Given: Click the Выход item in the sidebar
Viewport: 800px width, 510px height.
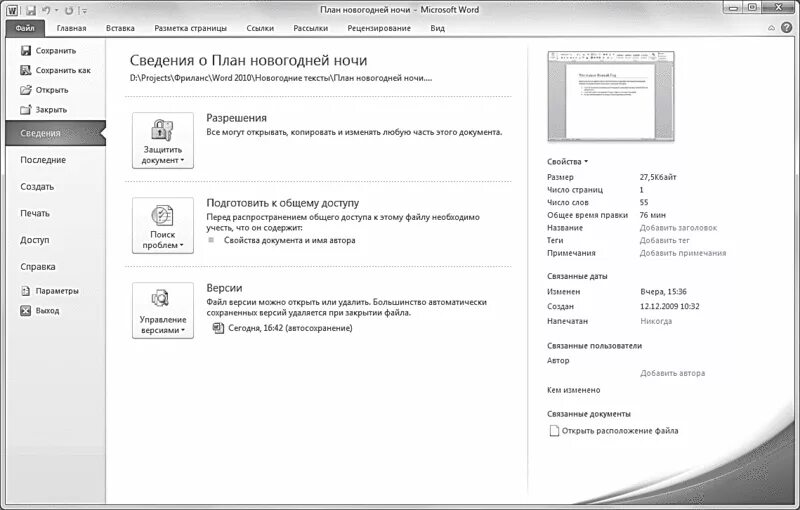Looking at the screenshot, I should (x=40, y=311).
